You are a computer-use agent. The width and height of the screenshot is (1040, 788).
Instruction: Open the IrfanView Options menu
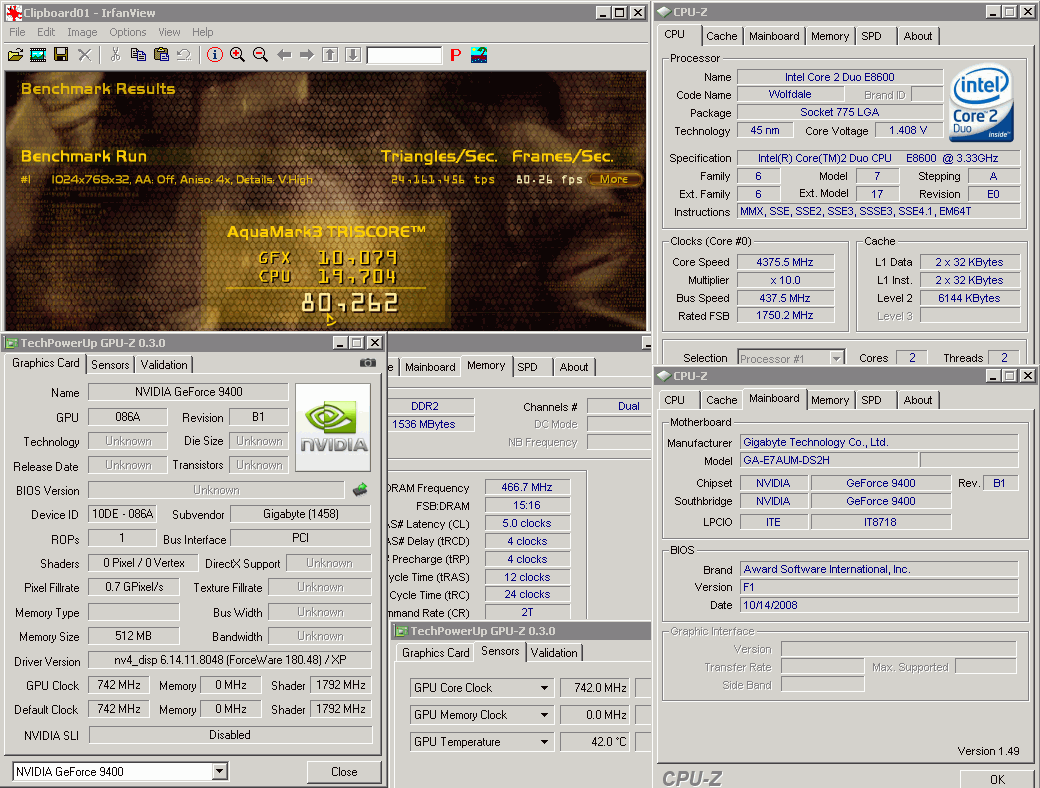click(x=127, y=32)
